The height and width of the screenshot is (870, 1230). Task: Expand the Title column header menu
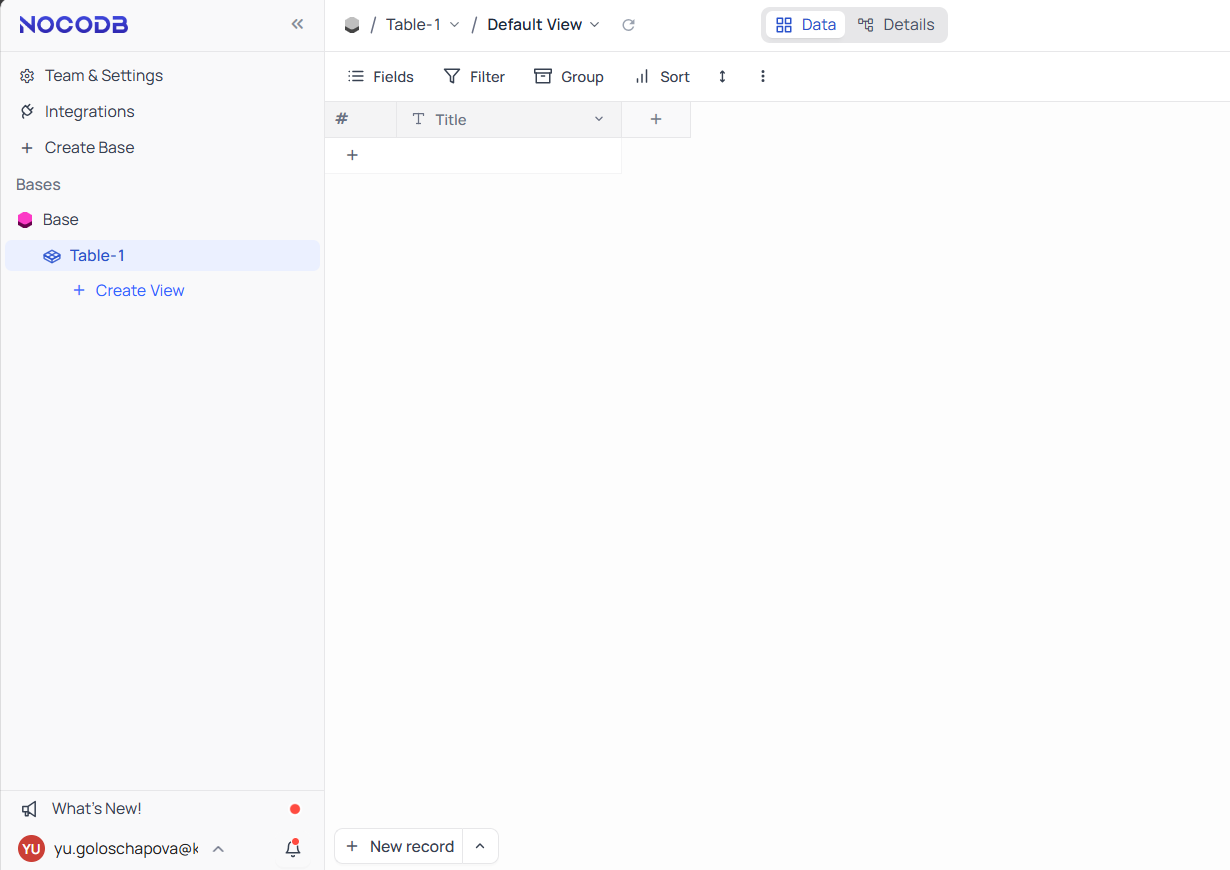599,120
